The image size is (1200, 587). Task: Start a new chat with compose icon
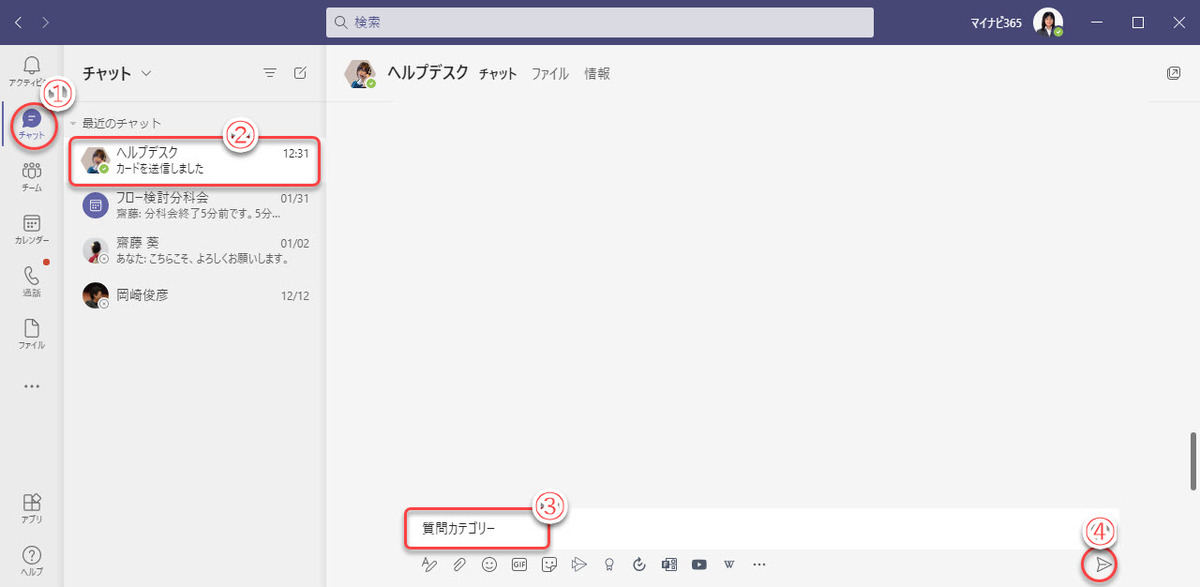click(x=300, y=73)
